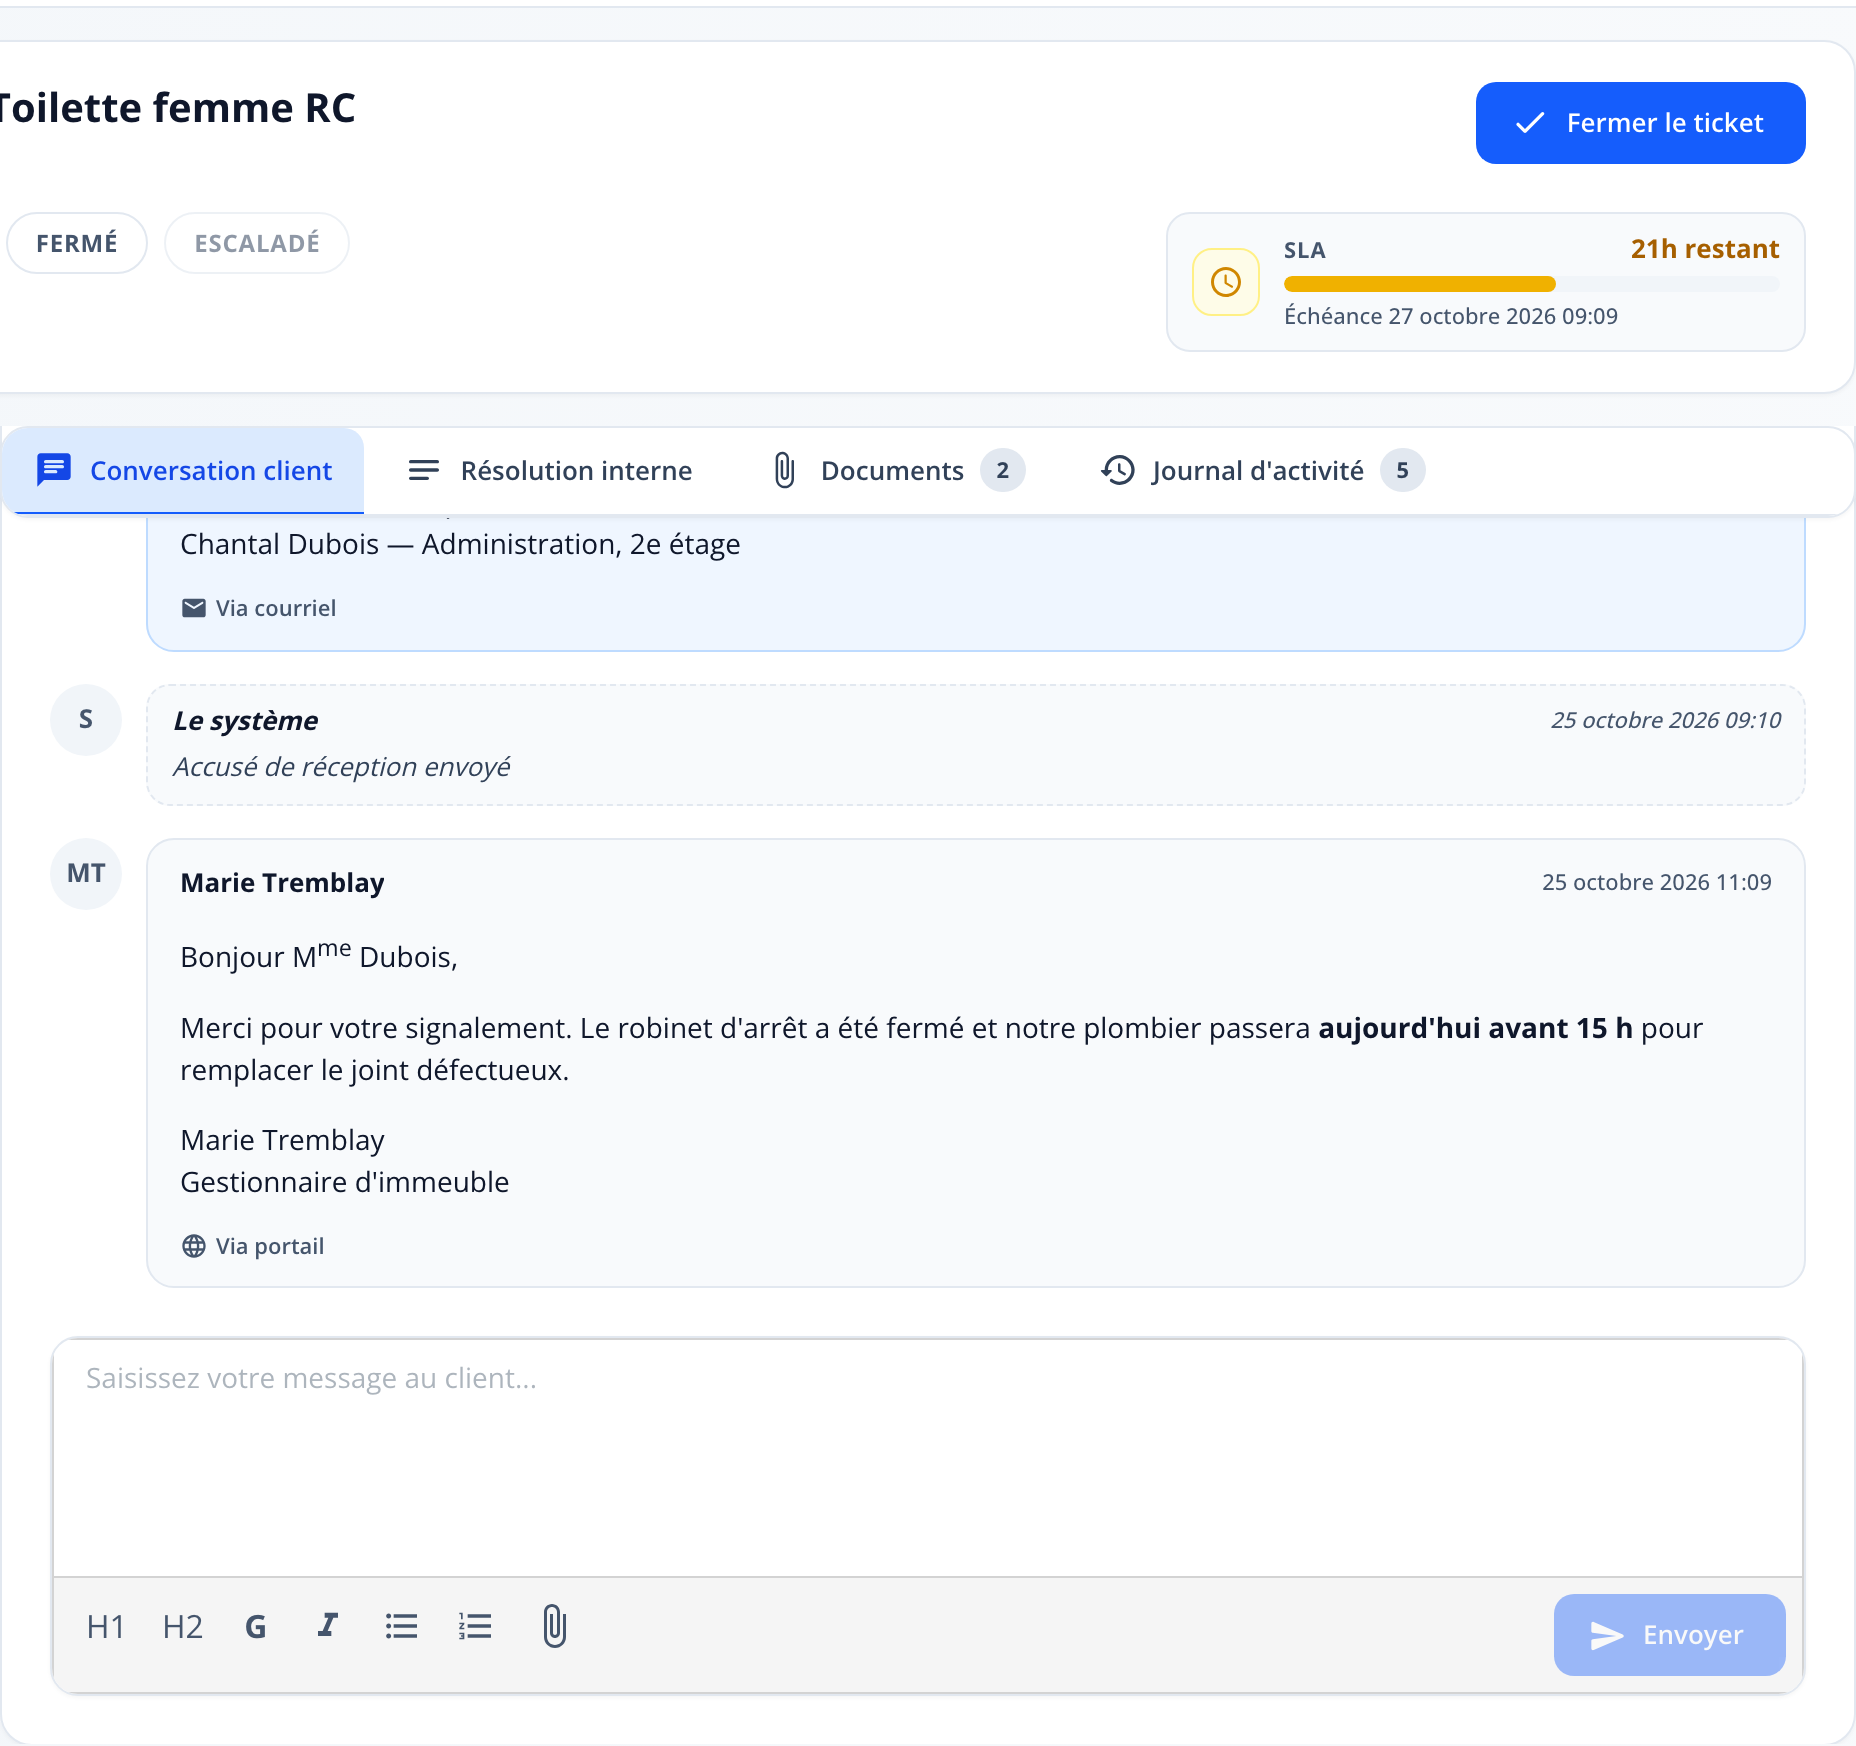This screenshot has width=1856, height=1746.
Task: Click the lines icon in Résolution interne tab
Action: pos(424,470)
